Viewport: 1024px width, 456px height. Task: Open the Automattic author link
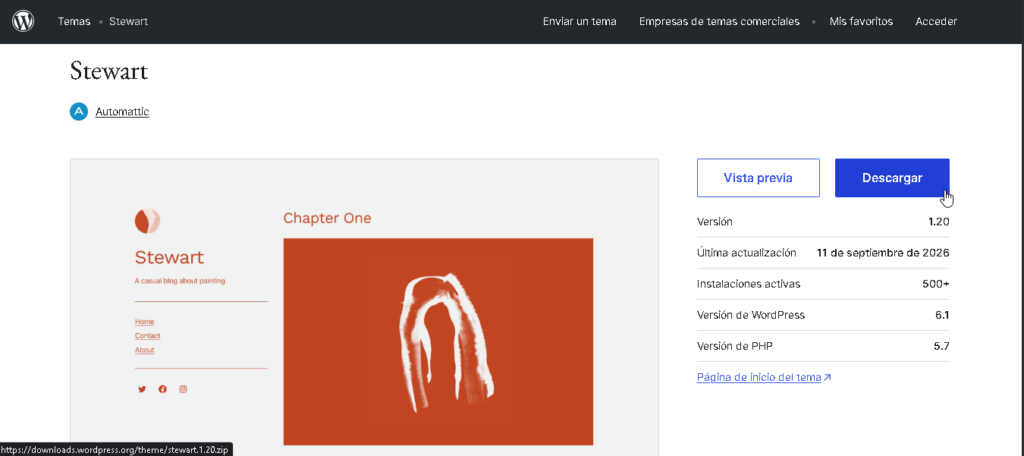coord(122,112)
